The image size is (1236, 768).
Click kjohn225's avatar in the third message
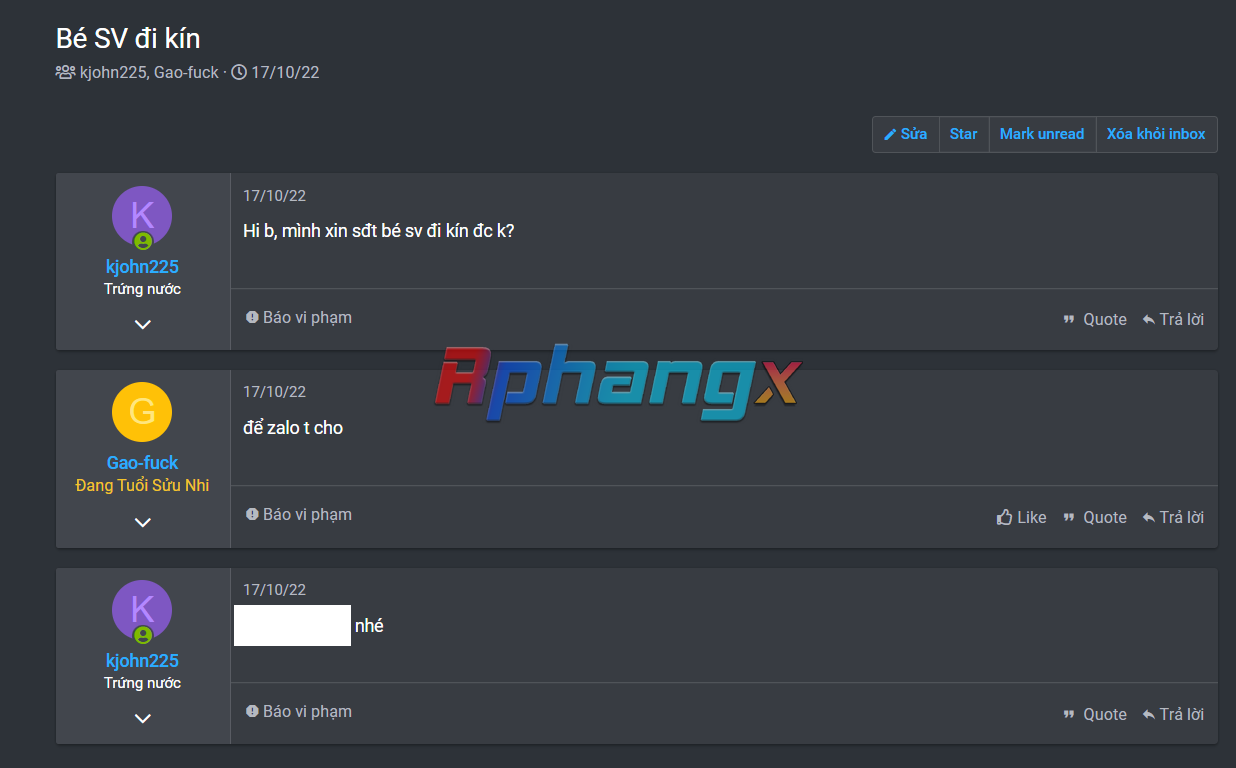[x=142, y=610]
